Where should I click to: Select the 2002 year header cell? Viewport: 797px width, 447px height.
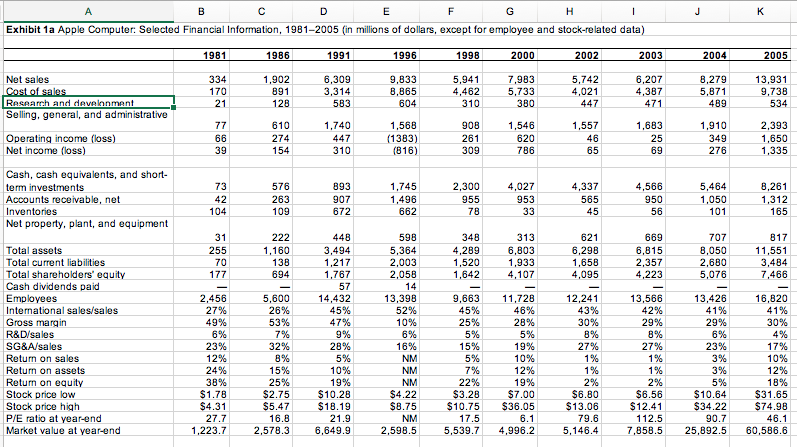coord(569,55)
